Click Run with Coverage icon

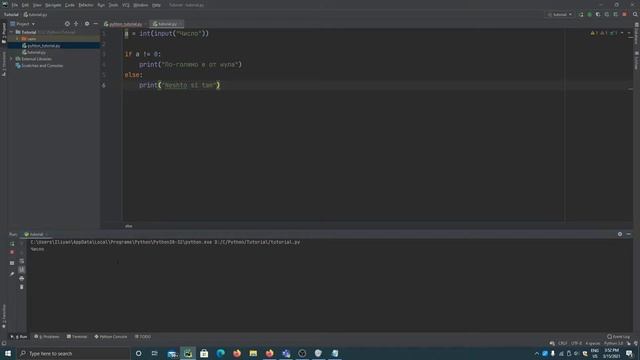(598, 15)
